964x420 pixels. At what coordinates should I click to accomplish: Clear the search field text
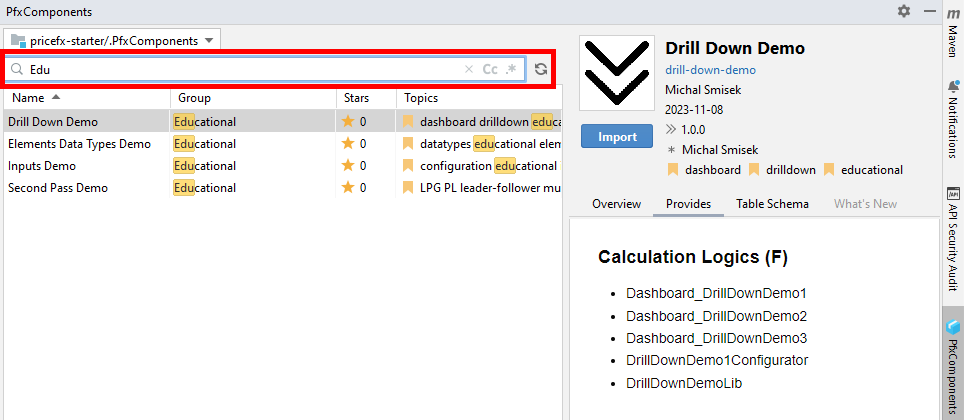coord(469,69)
